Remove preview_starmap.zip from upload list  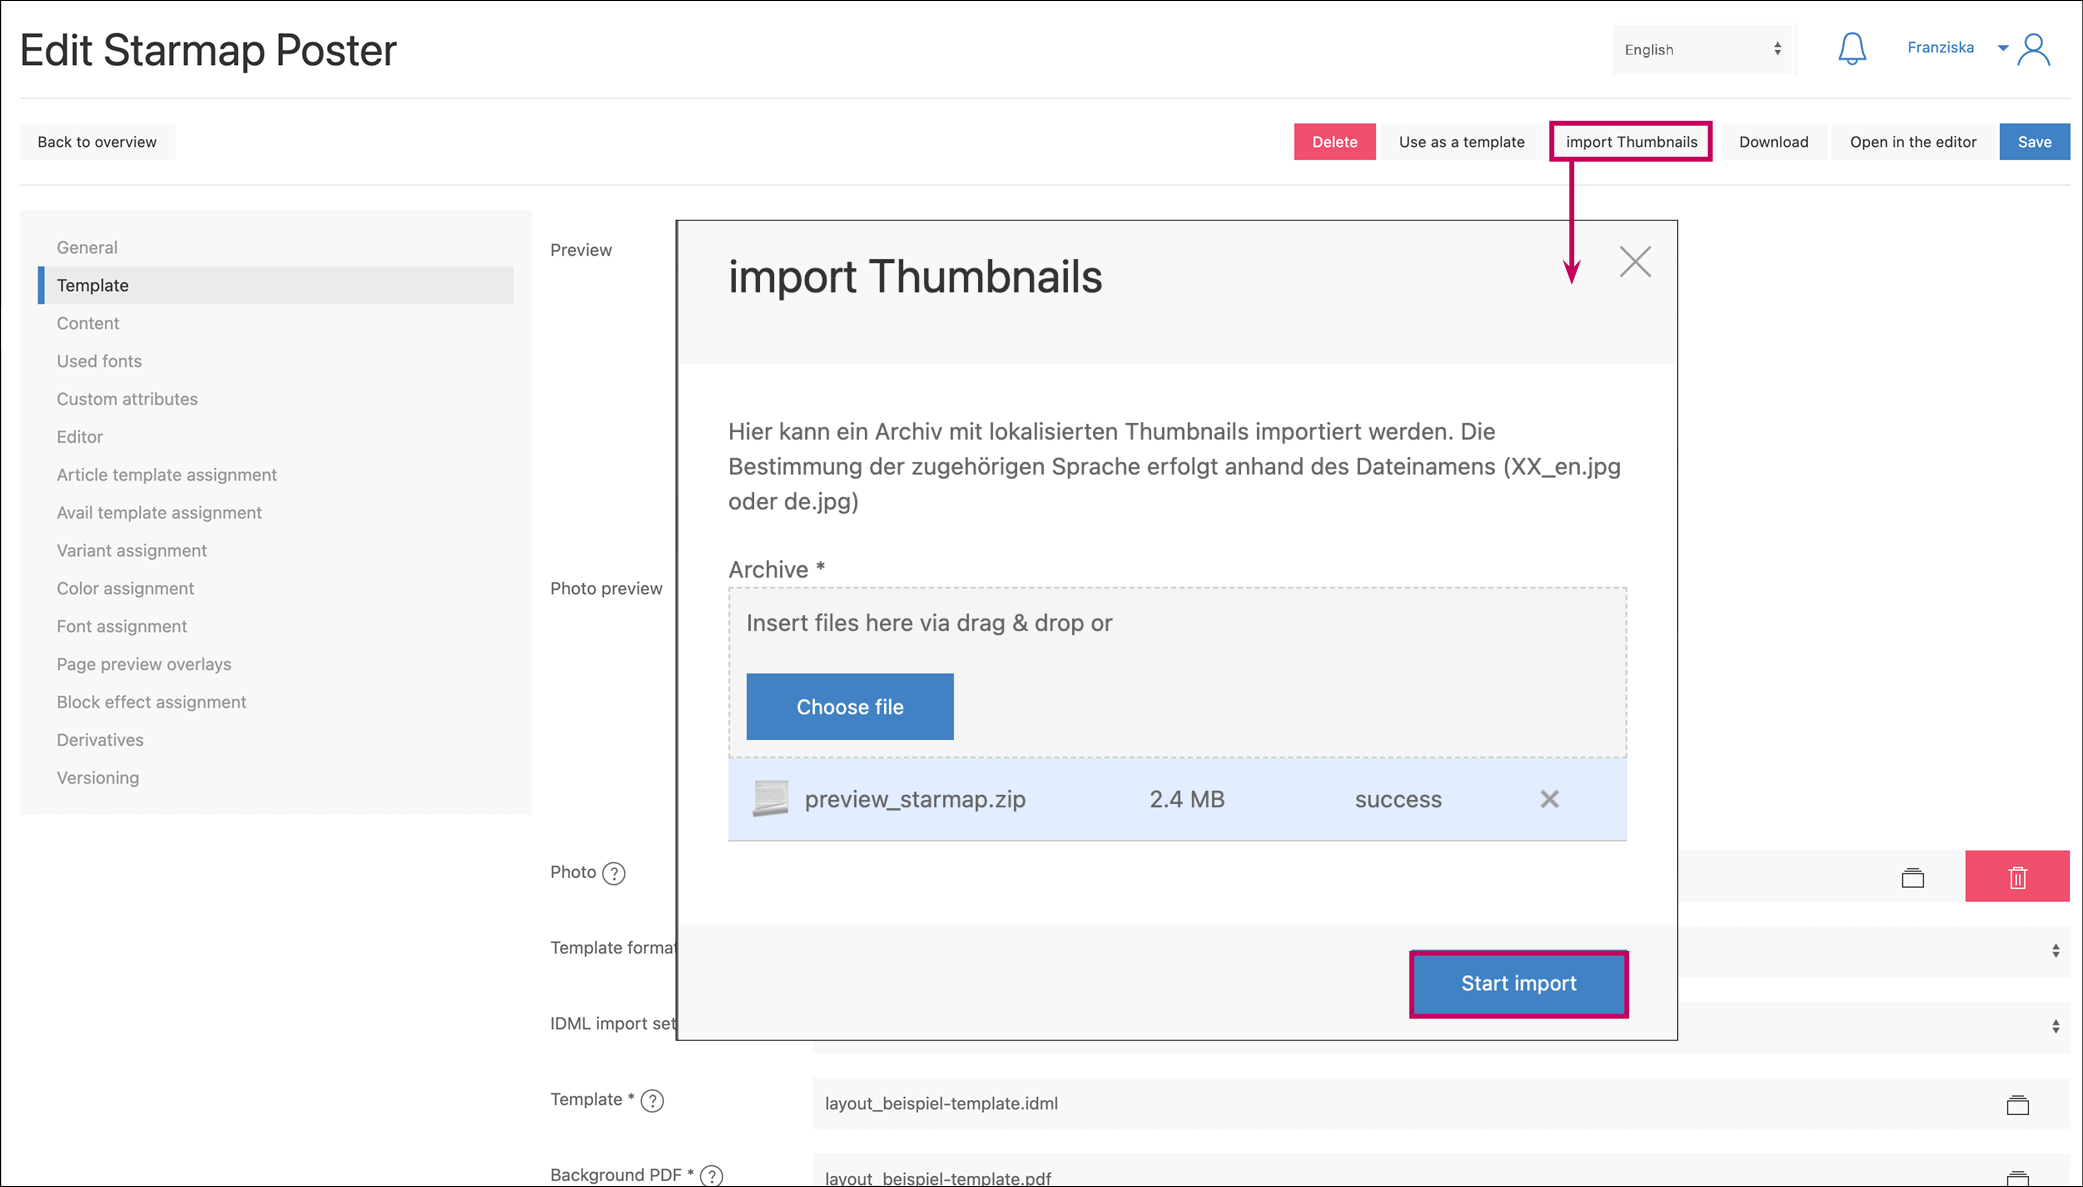[1549, 799]
